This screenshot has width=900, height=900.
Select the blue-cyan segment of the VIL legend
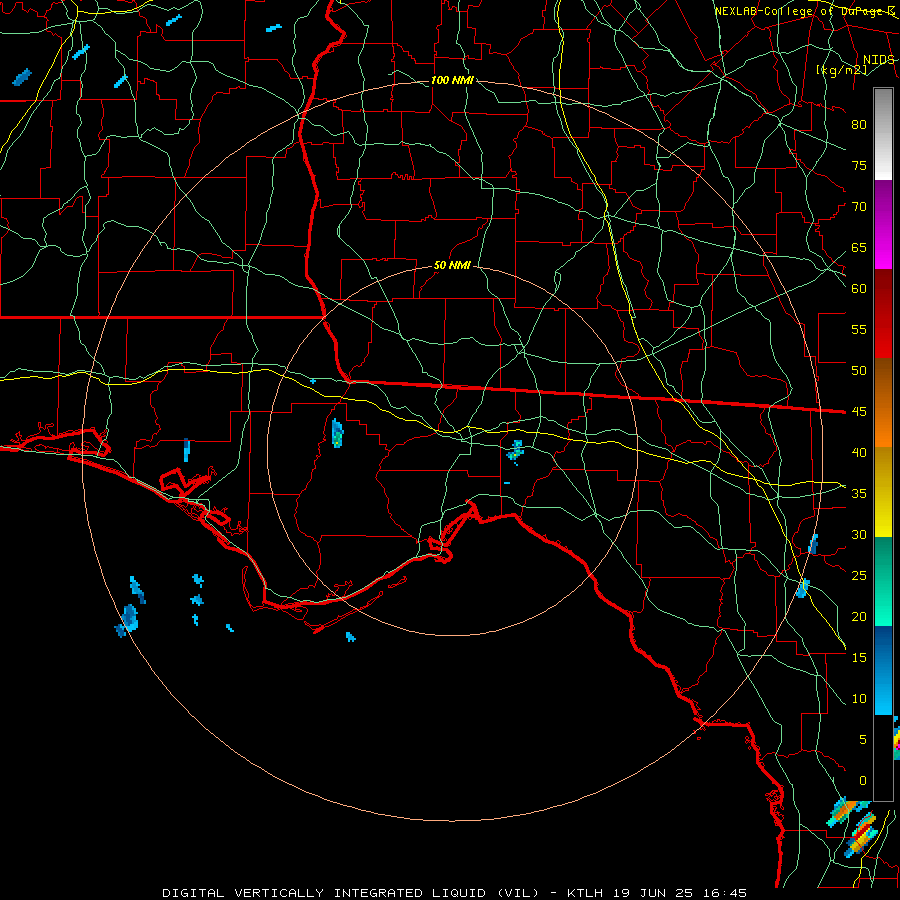pyautogui.click(x=883, y=670)
